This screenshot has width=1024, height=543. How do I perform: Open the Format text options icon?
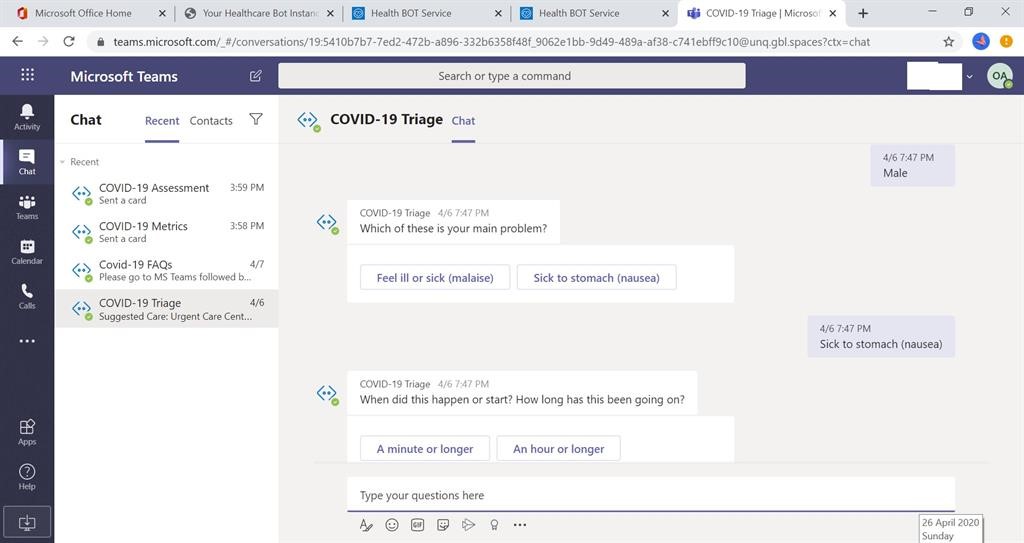[x=366, y=525]
